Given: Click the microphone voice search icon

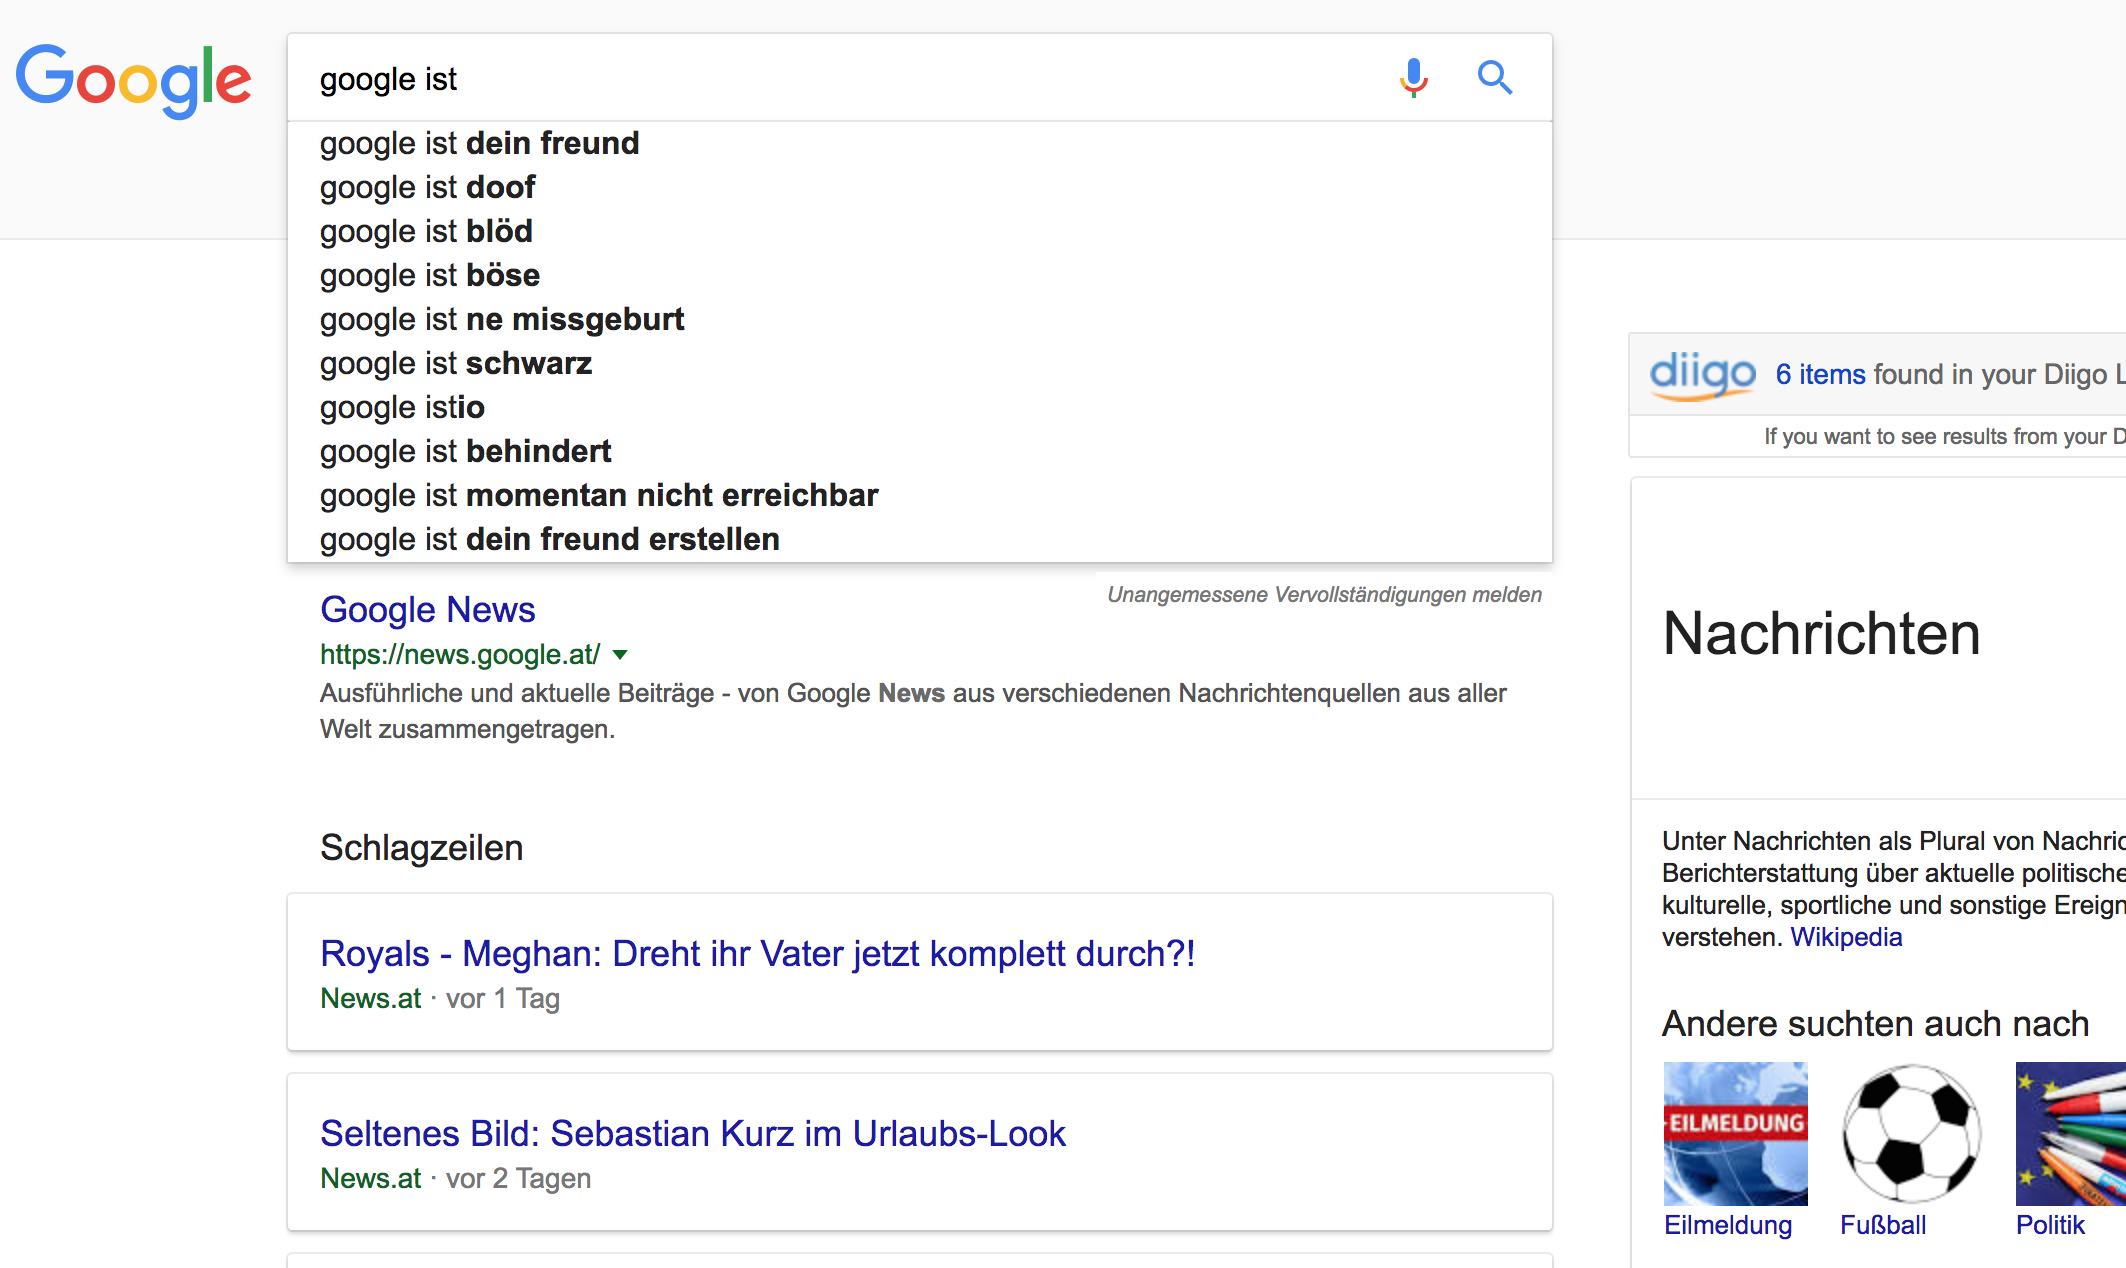Looking at the screenshot, I should coord(1413,77).
